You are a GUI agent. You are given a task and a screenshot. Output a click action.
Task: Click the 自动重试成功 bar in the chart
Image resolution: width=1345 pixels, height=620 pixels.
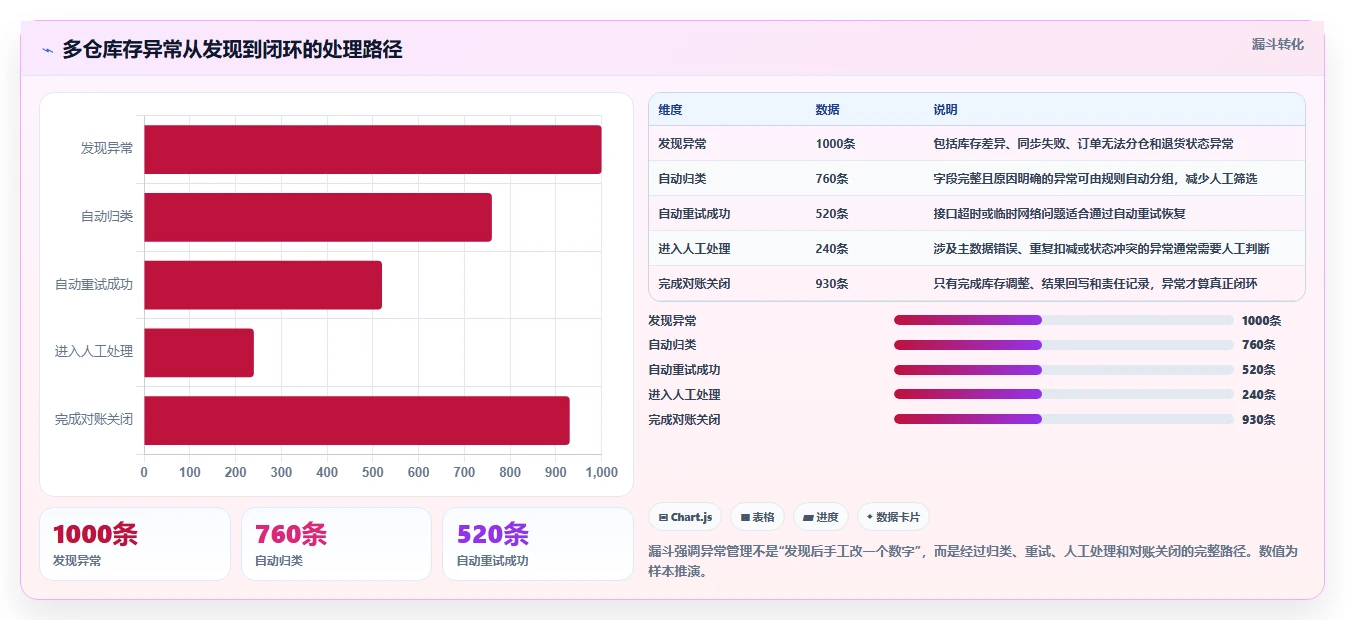(x=263, y=285)
